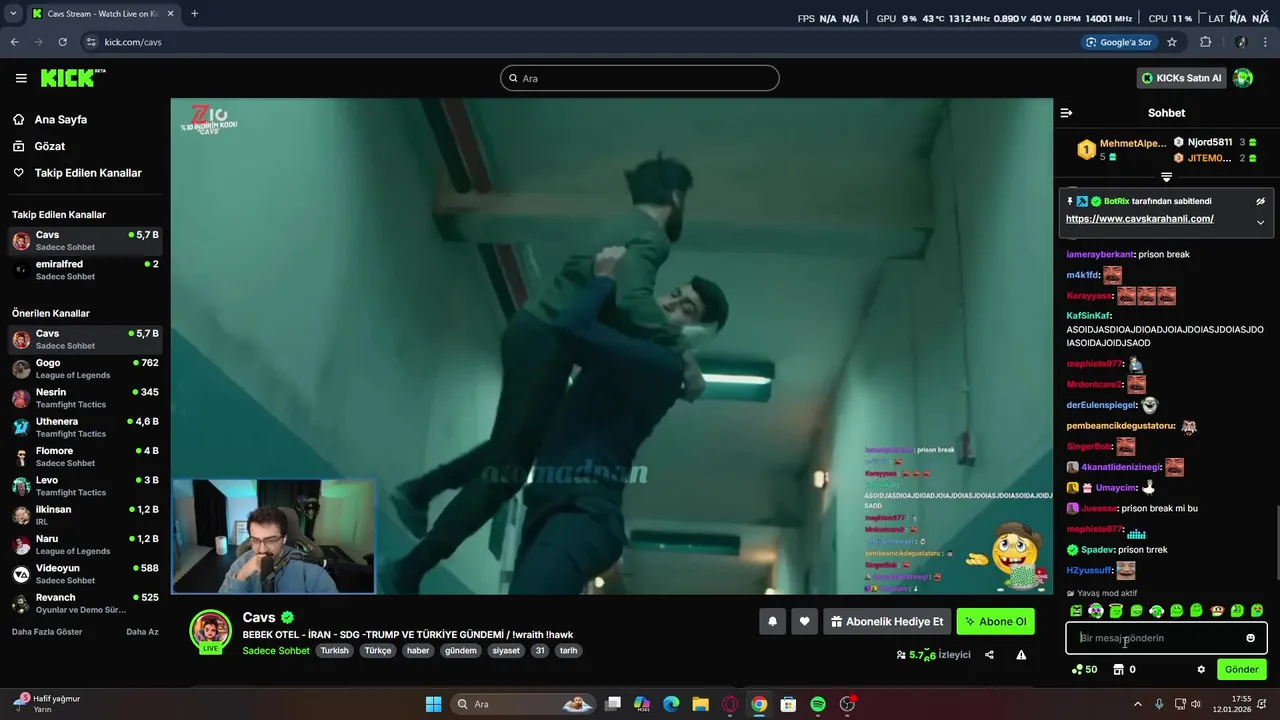Click the KICK logo
The width and height of the screenshot is (1280, 720).
[72, 78]
